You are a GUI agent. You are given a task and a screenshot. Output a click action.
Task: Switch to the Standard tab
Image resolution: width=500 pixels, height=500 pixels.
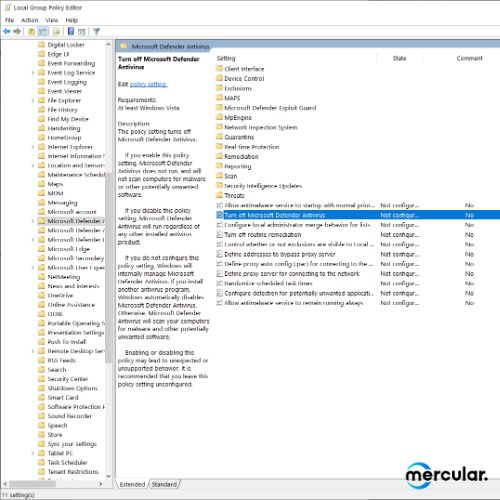164,484
